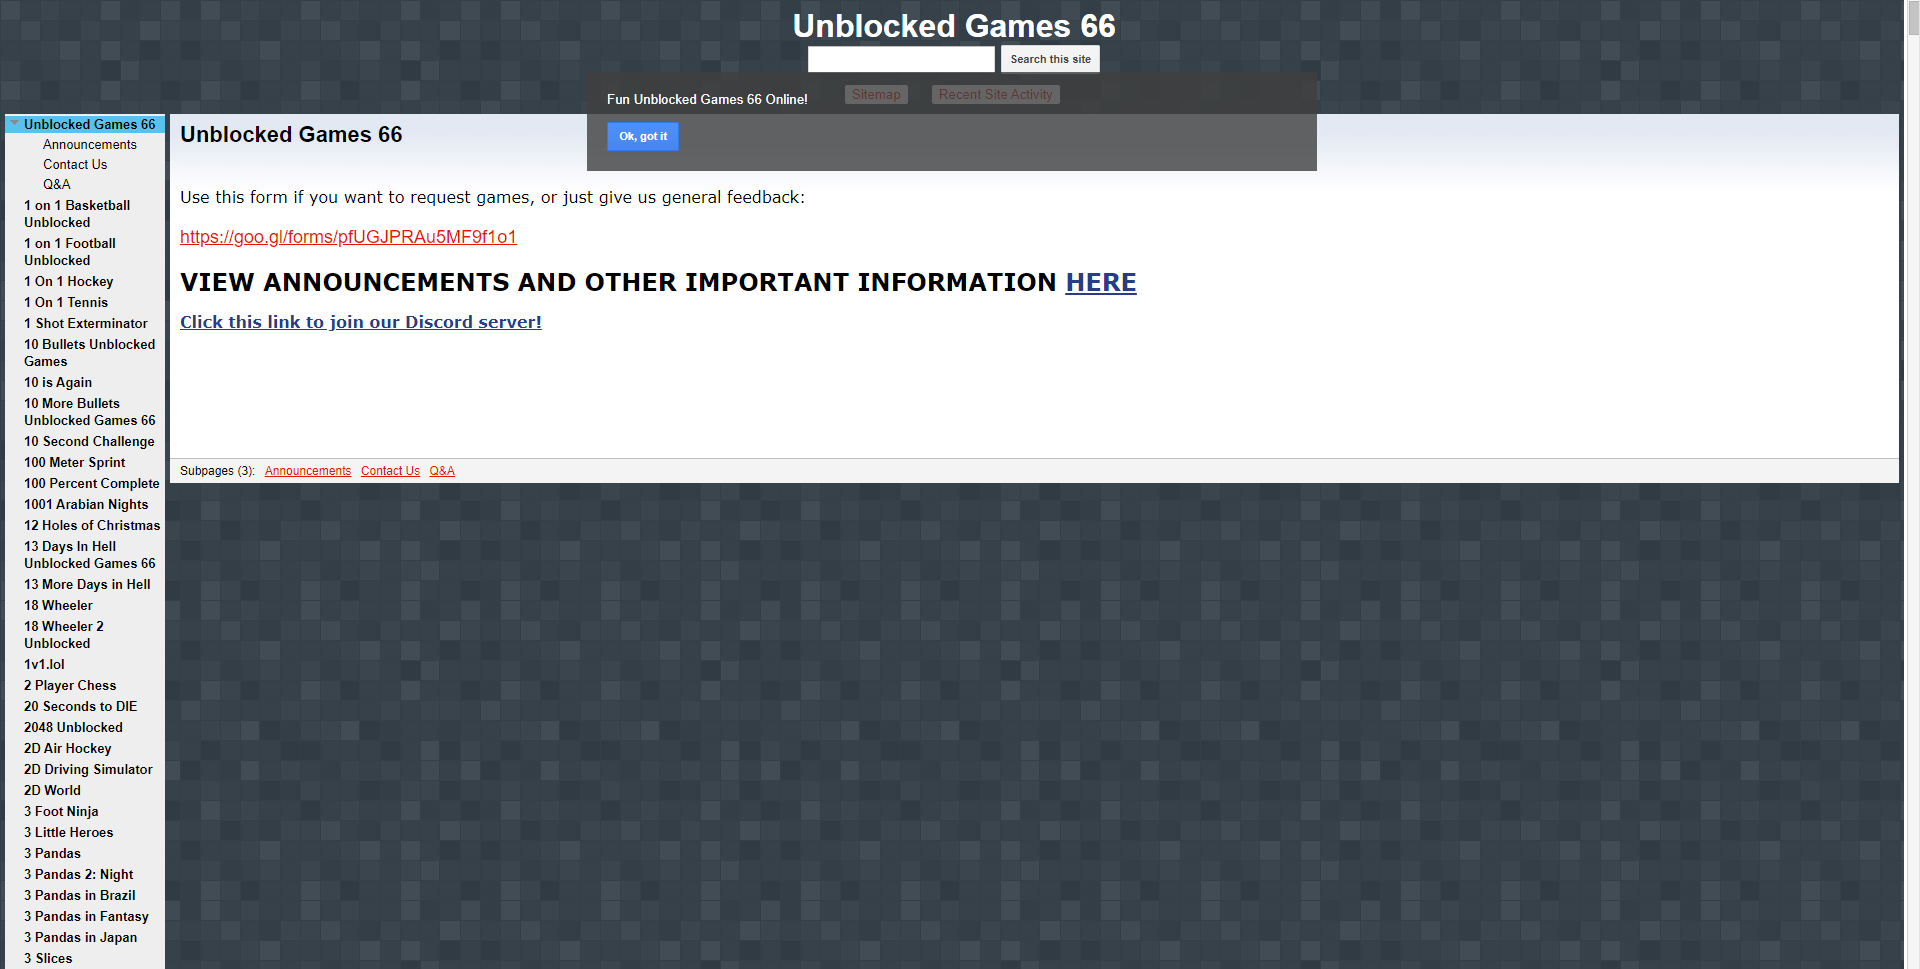The height and width of the screenshot is (969, 1920).
Task: Open 10 Second Challenge
Action: [89, 442]
